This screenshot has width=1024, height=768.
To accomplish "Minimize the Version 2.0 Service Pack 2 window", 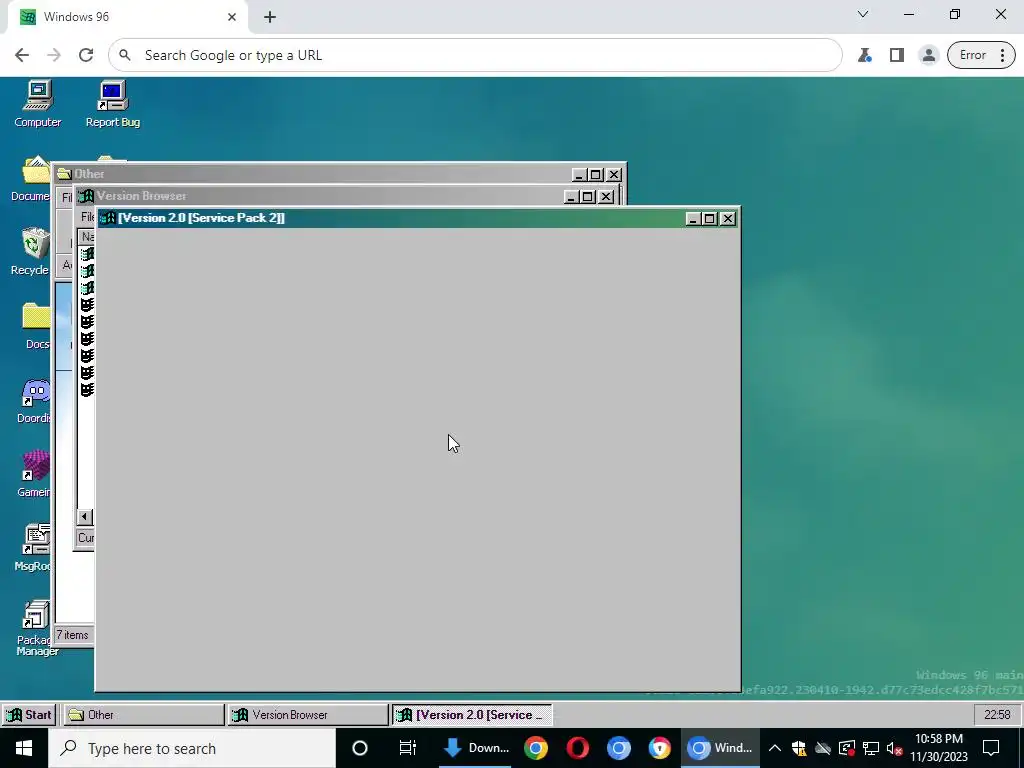I will [x=693, y=219].
